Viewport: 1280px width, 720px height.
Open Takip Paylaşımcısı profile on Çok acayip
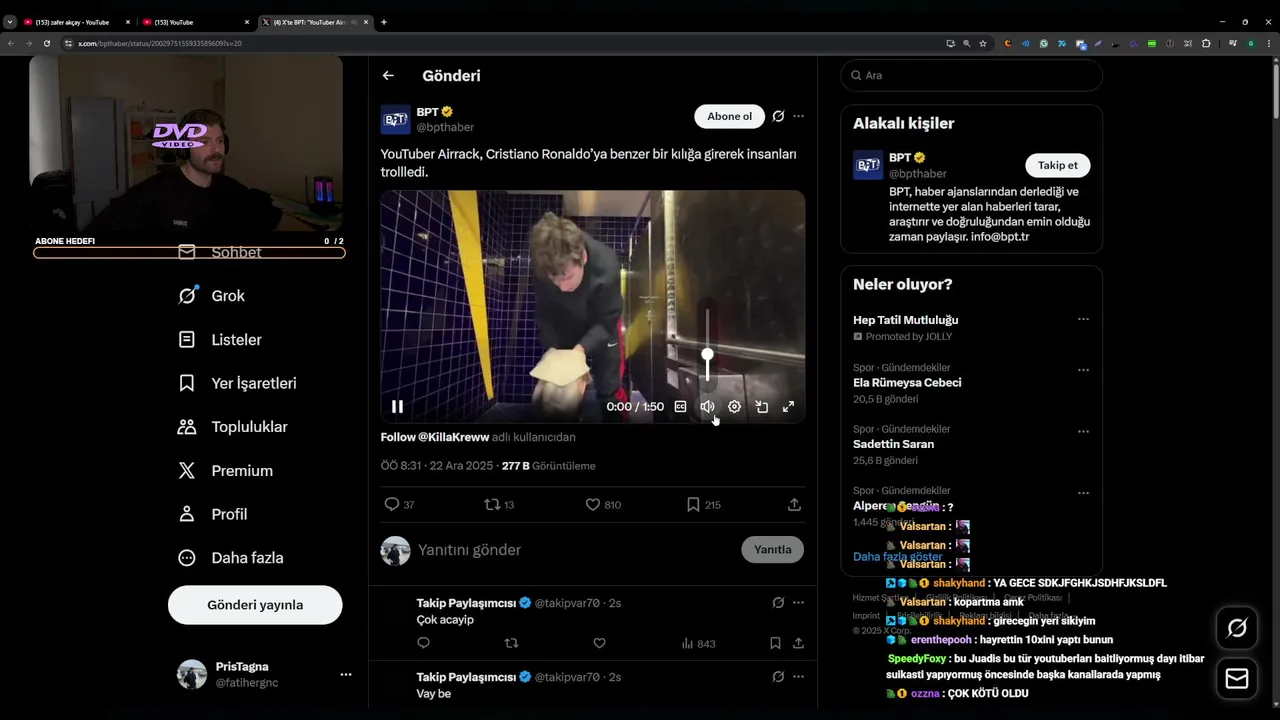(x=466, y=603)
